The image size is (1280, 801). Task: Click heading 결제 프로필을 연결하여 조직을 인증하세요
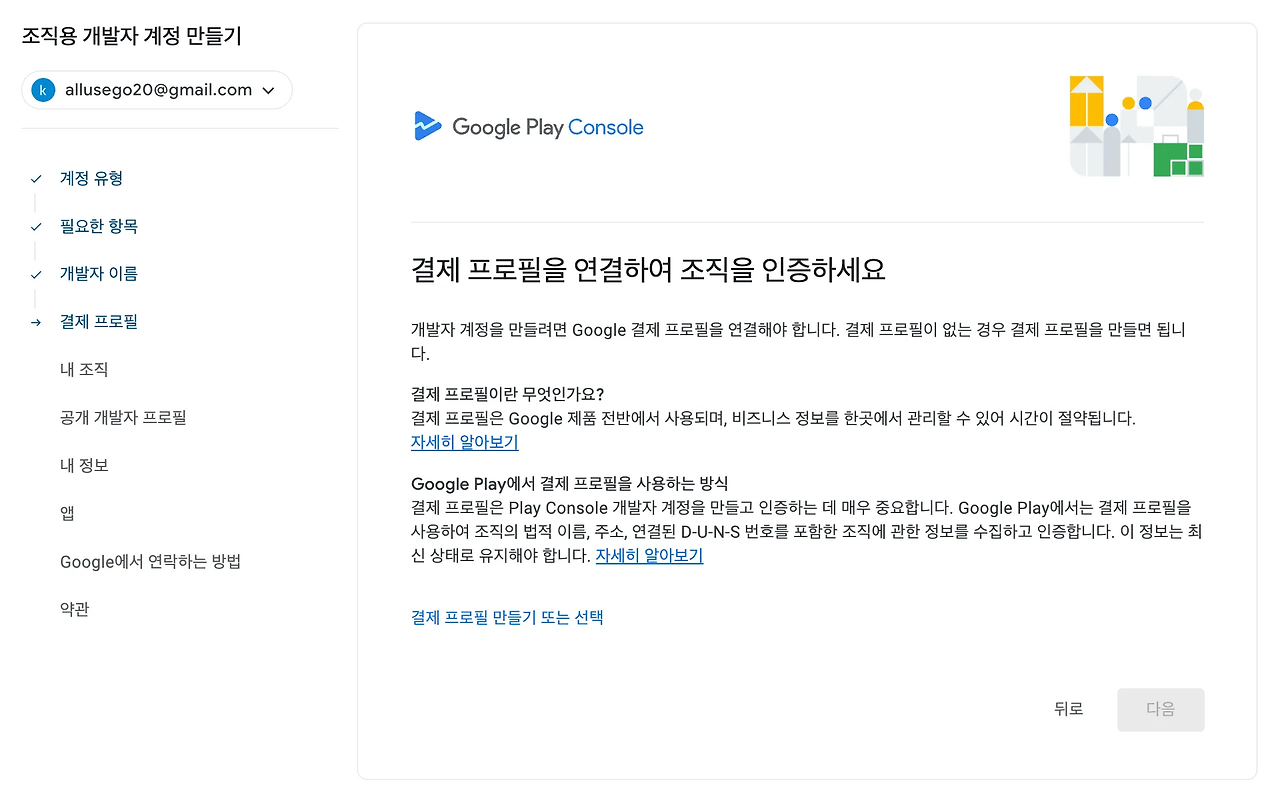click(x=648, y=269)
